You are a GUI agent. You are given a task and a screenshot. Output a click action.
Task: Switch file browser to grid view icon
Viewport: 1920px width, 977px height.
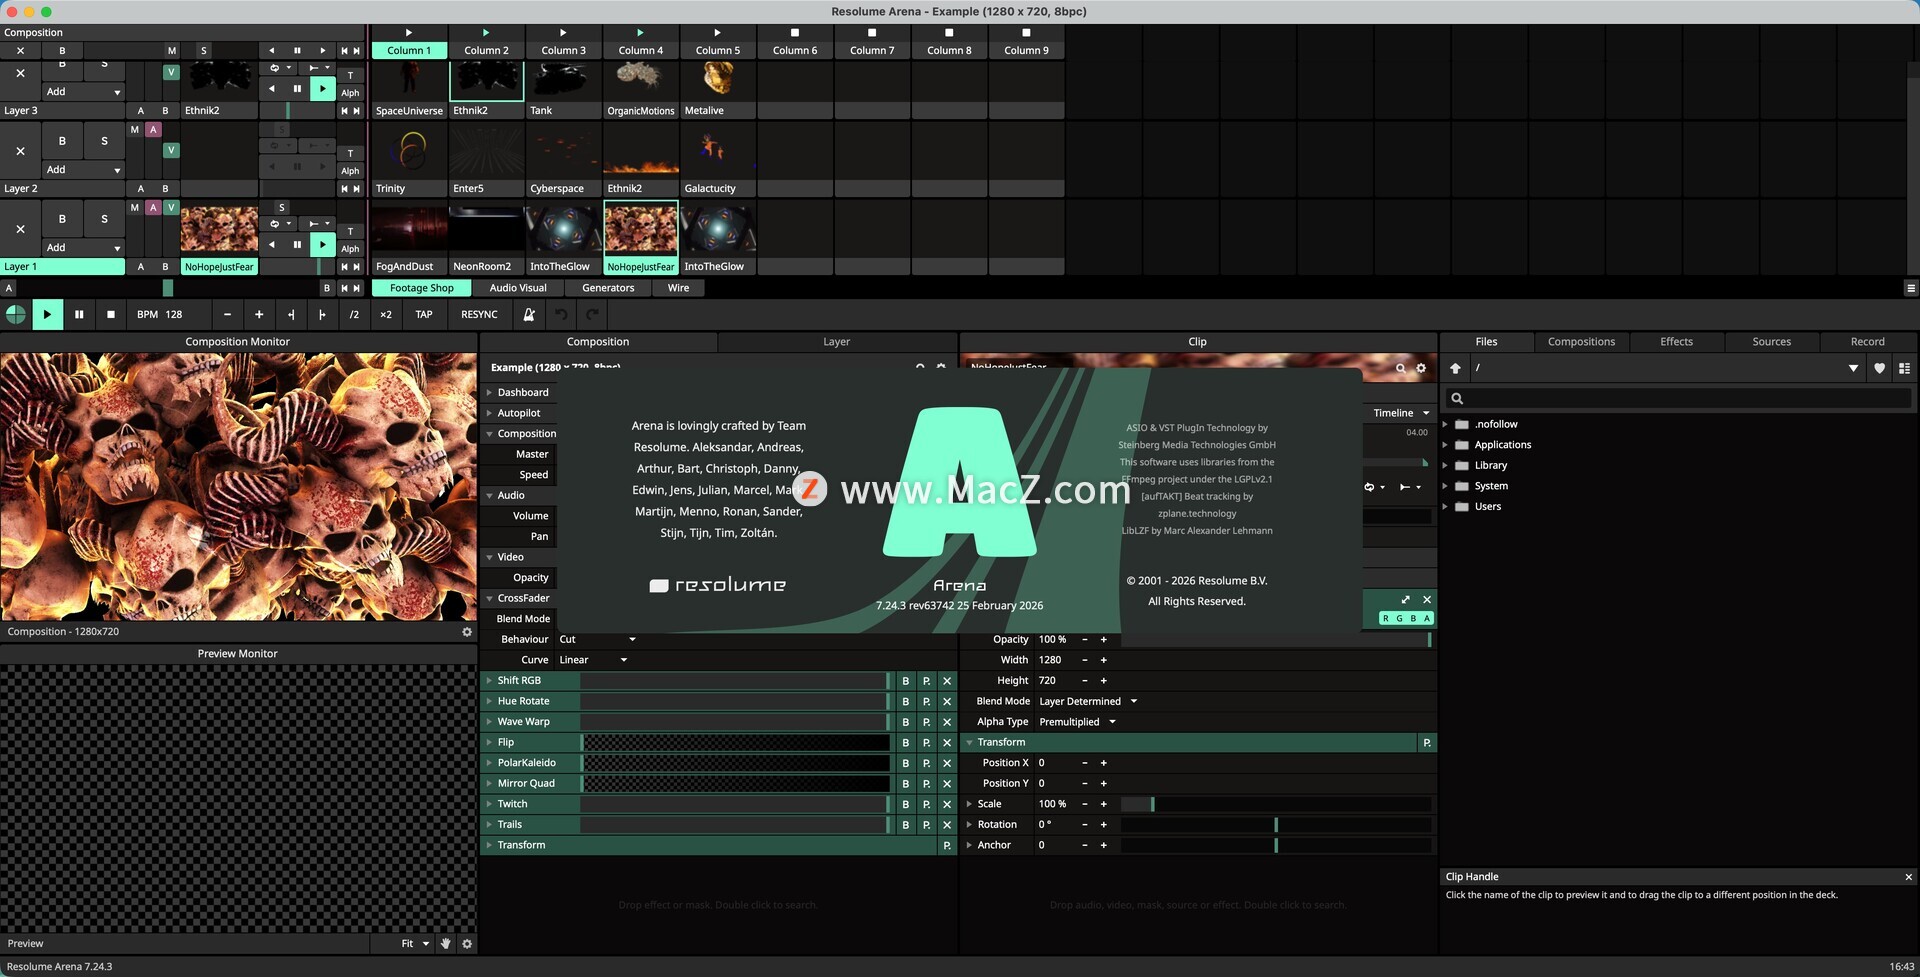coord(1904,368)
